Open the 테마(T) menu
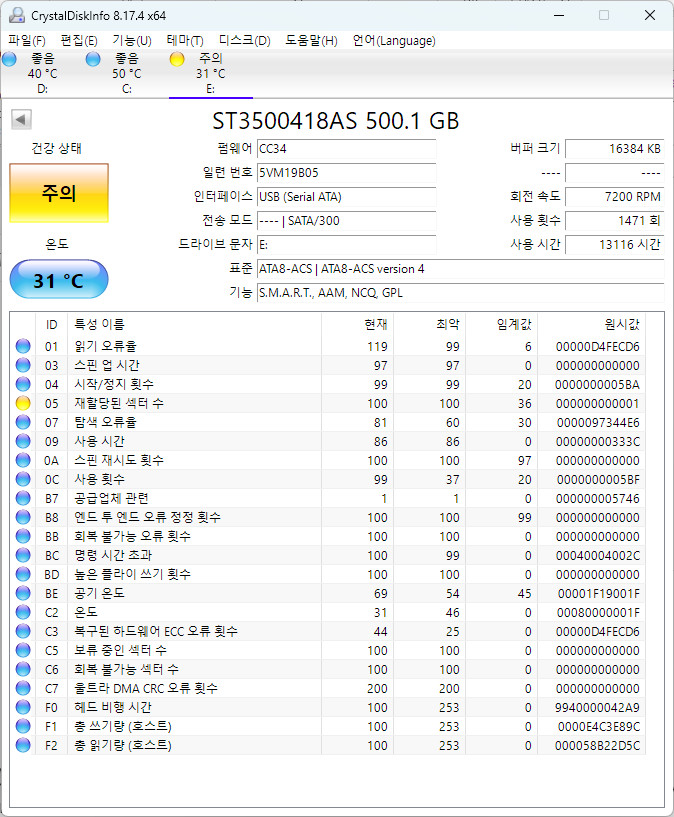This screenshot has height=817, width=674. (185, 41)
